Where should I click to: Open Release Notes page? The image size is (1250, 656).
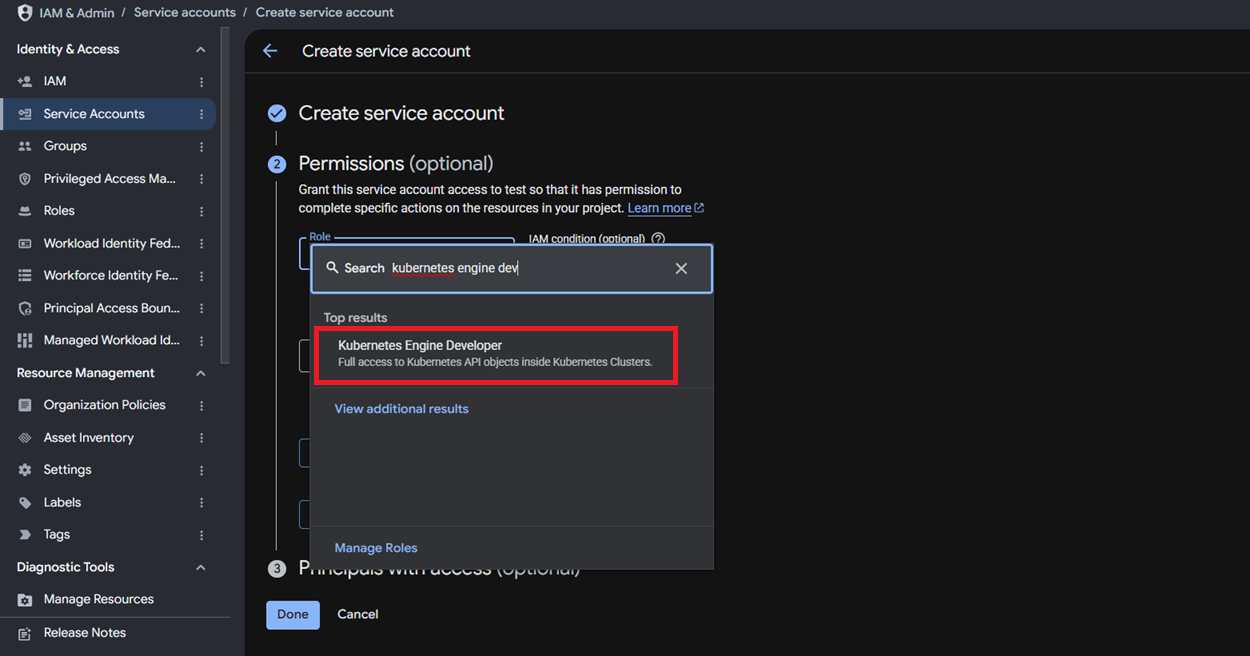pos(85,633)
